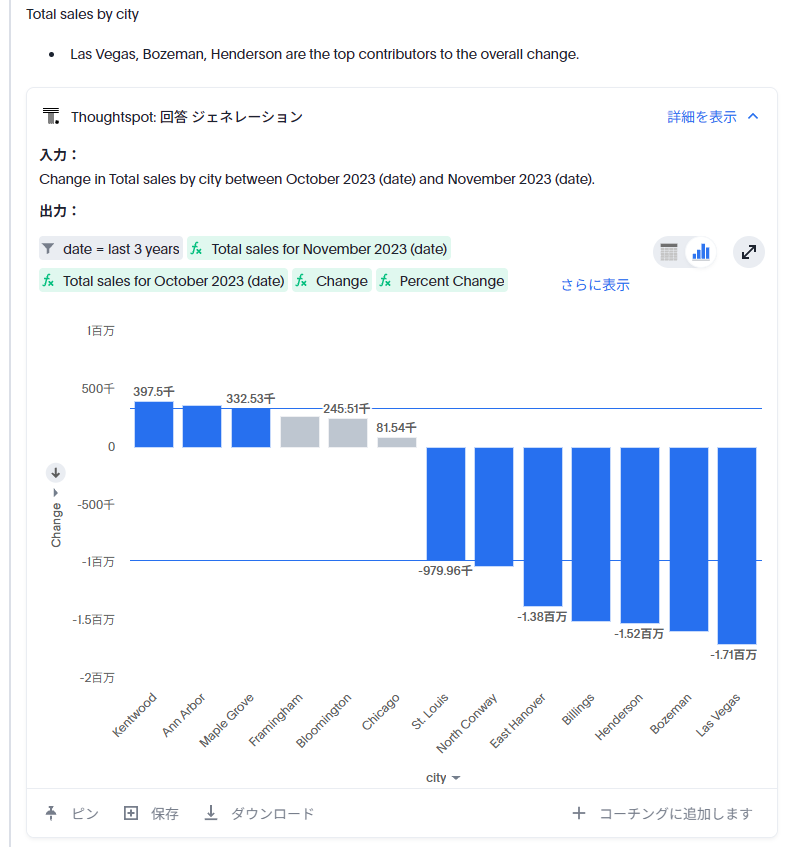Screen dimensions: 788x847
Task: Click the gray Framingham bar
Action: (x=299, y=432)
